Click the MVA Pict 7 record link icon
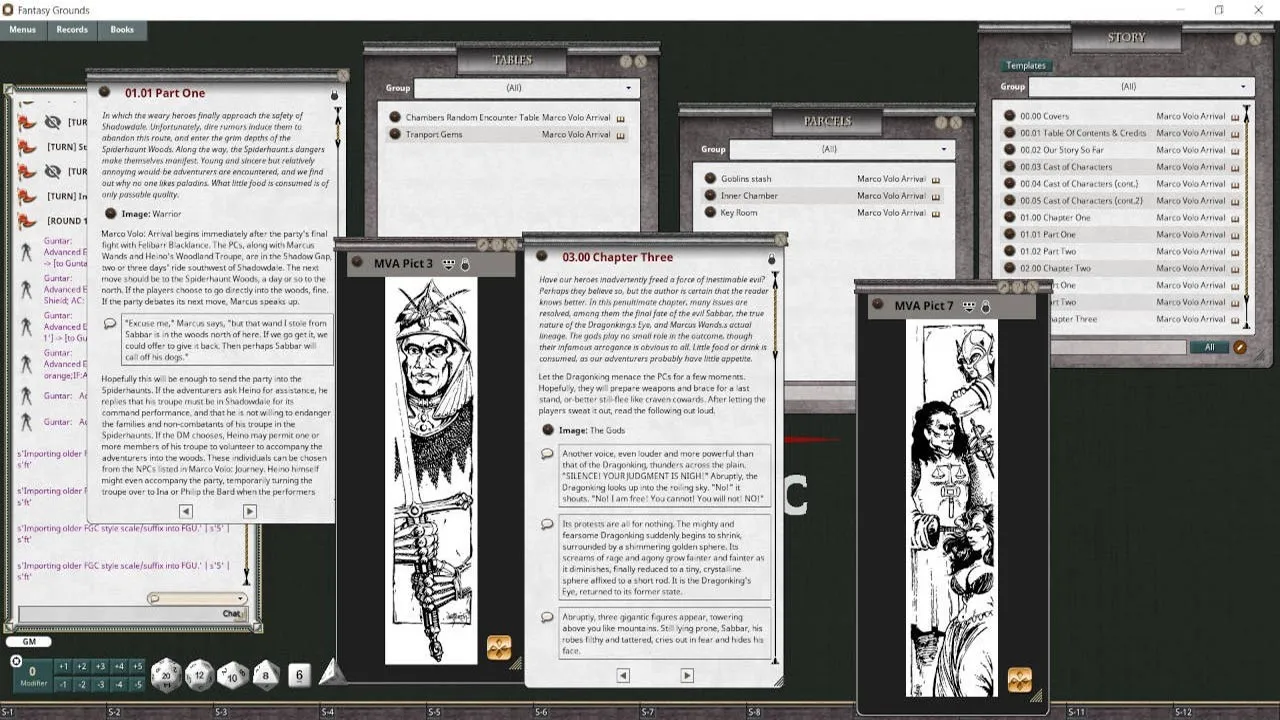 pos(878,305)
